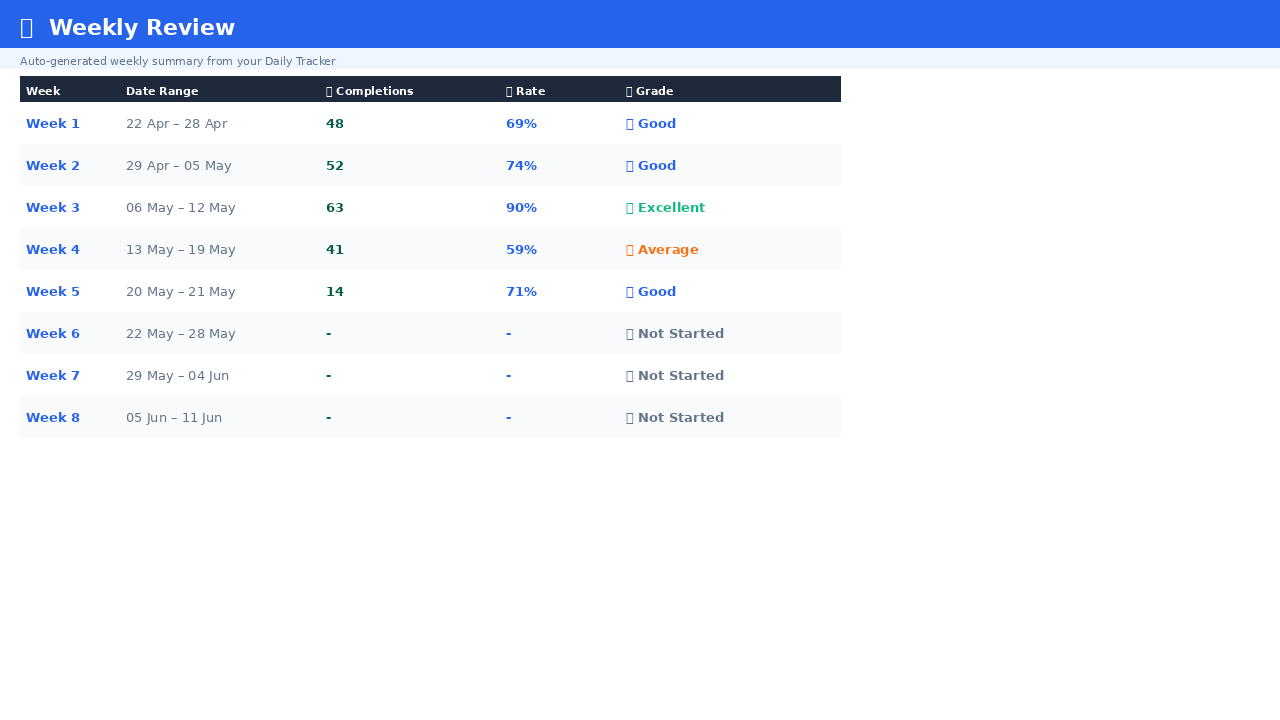The width and height of the screenshot is (1280, 720).
Task: Open the Week 7 link
Action: coord(53,376)
